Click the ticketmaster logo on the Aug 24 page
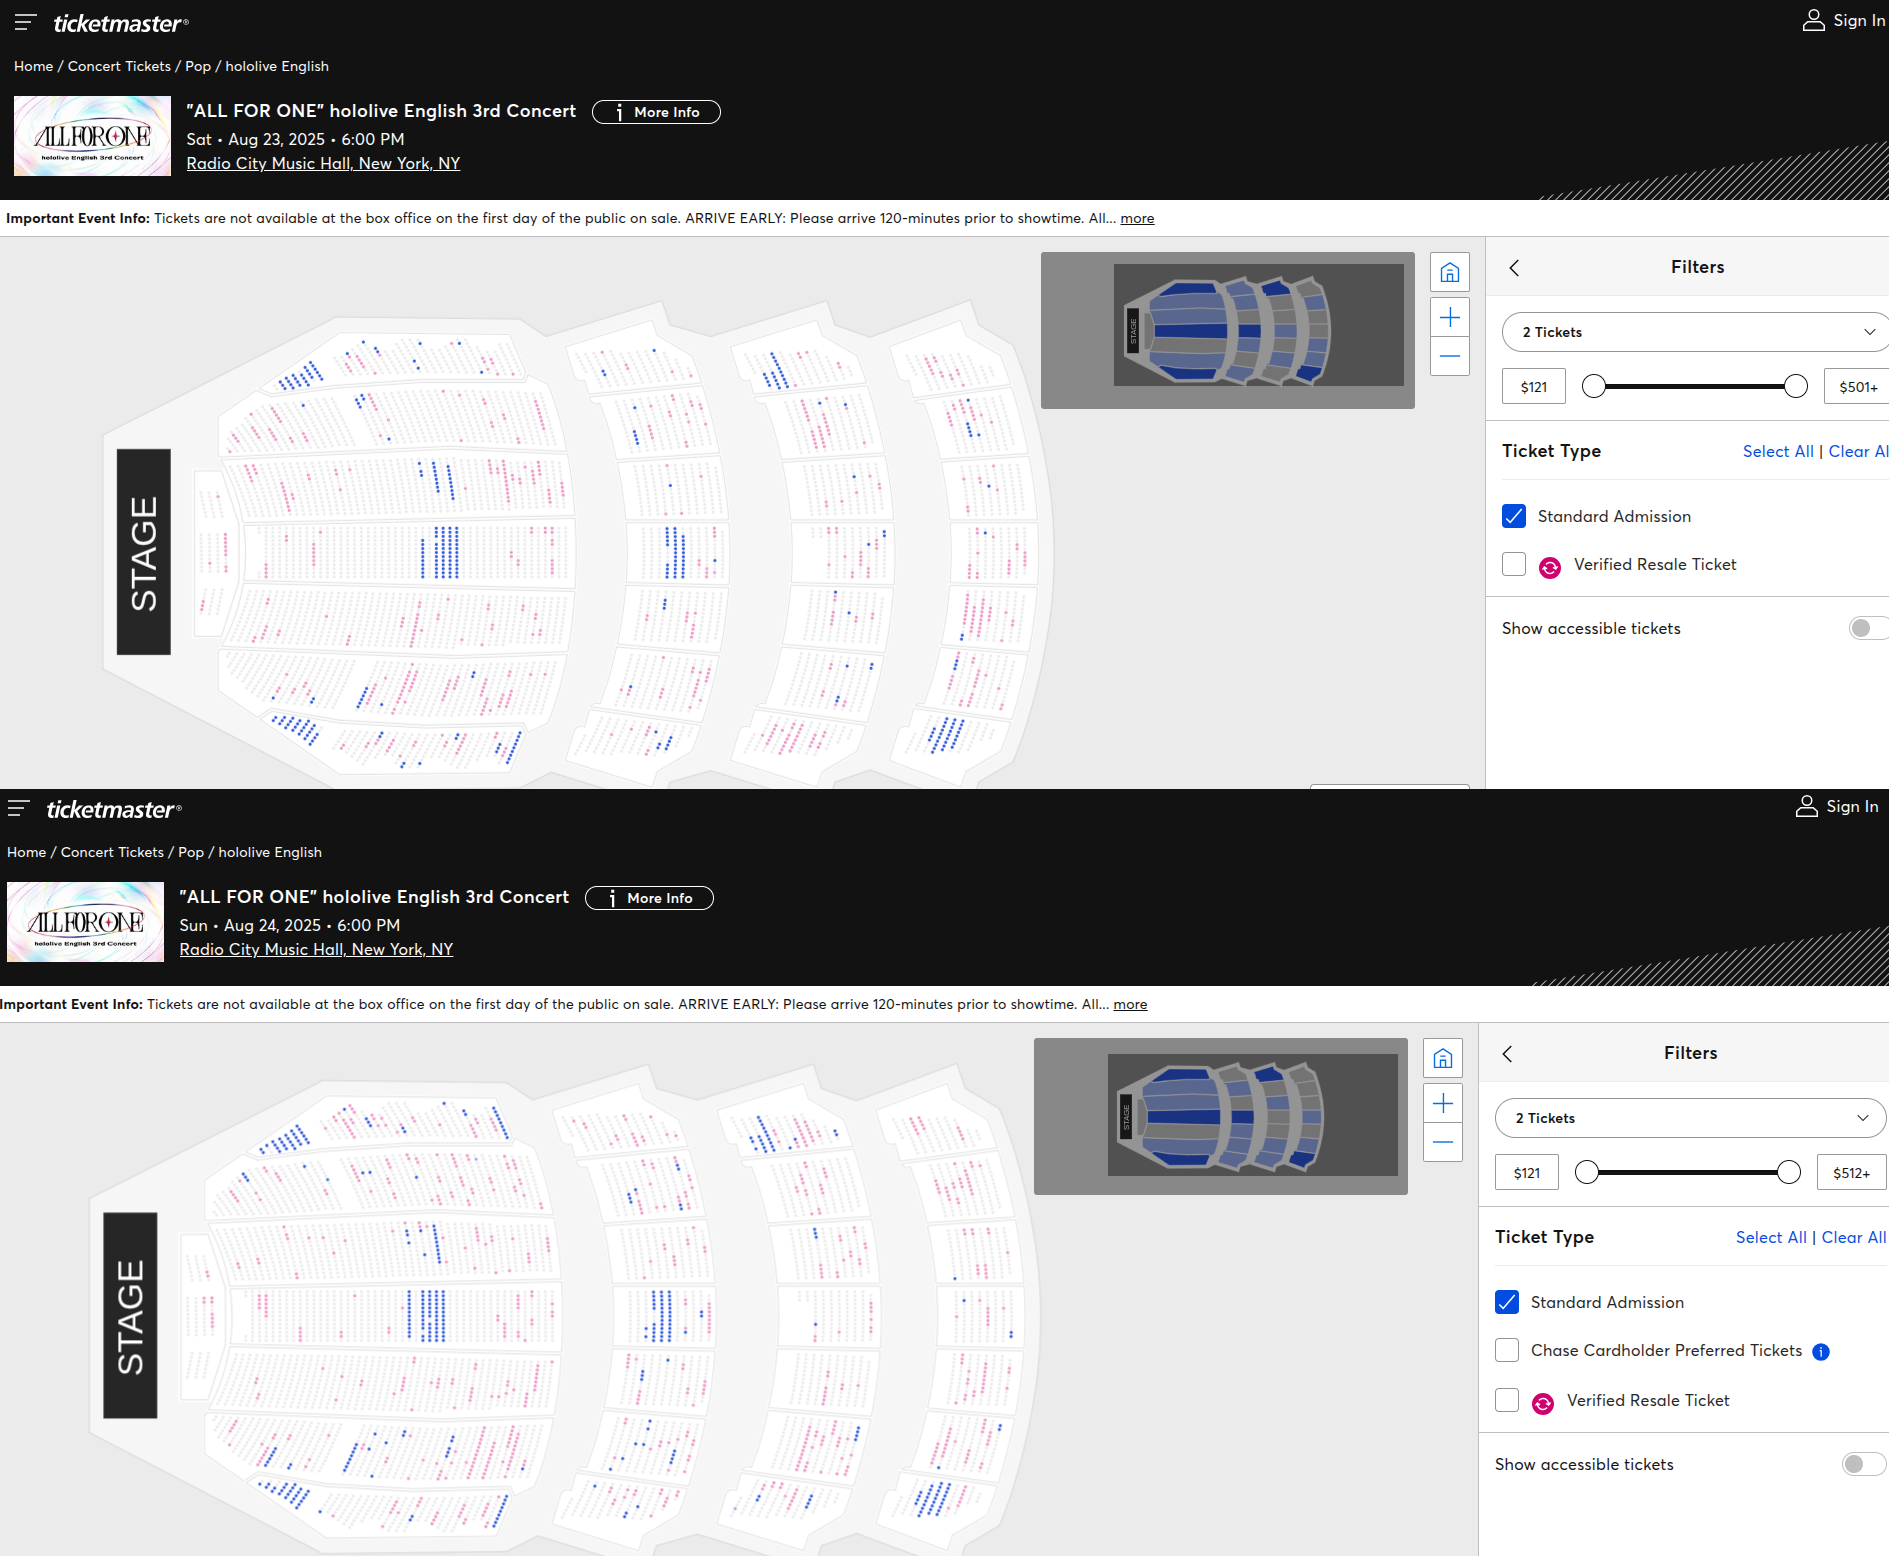The image size is (1889, 1556). pos(114,809)
